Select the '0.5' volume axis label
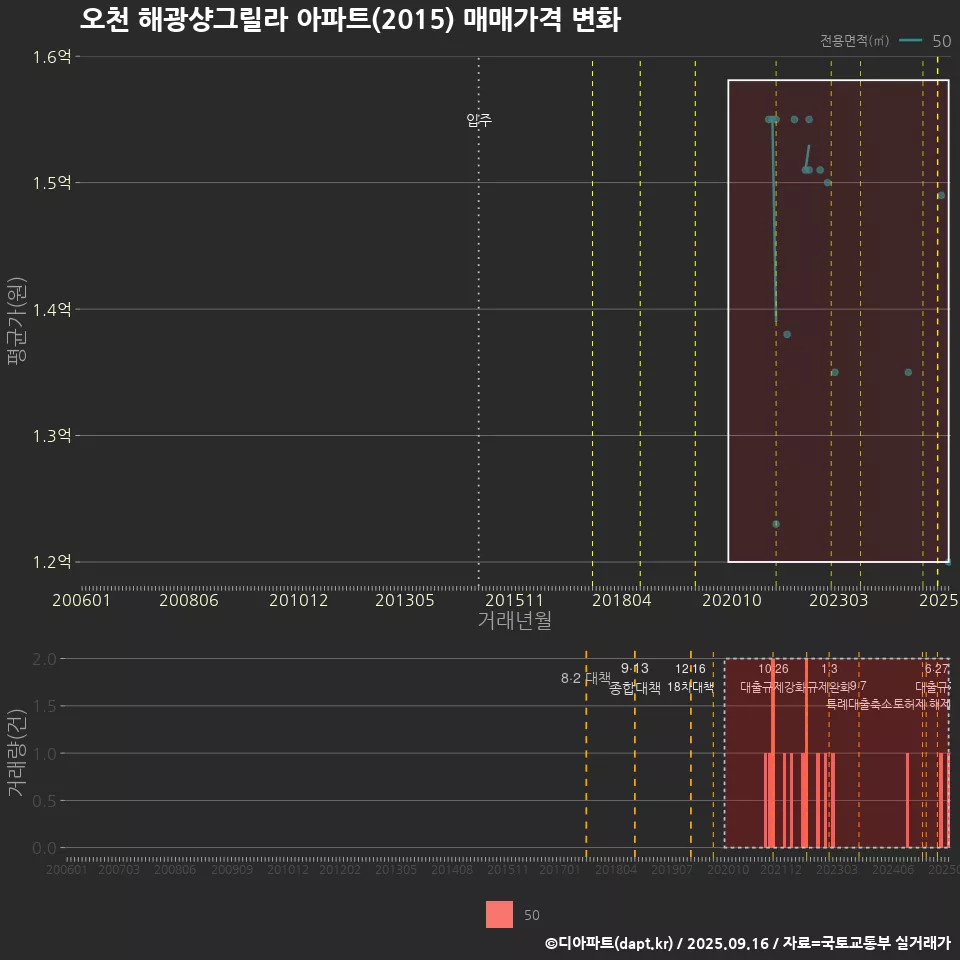Viewport: 960px width, 960px height. [44, 801]
